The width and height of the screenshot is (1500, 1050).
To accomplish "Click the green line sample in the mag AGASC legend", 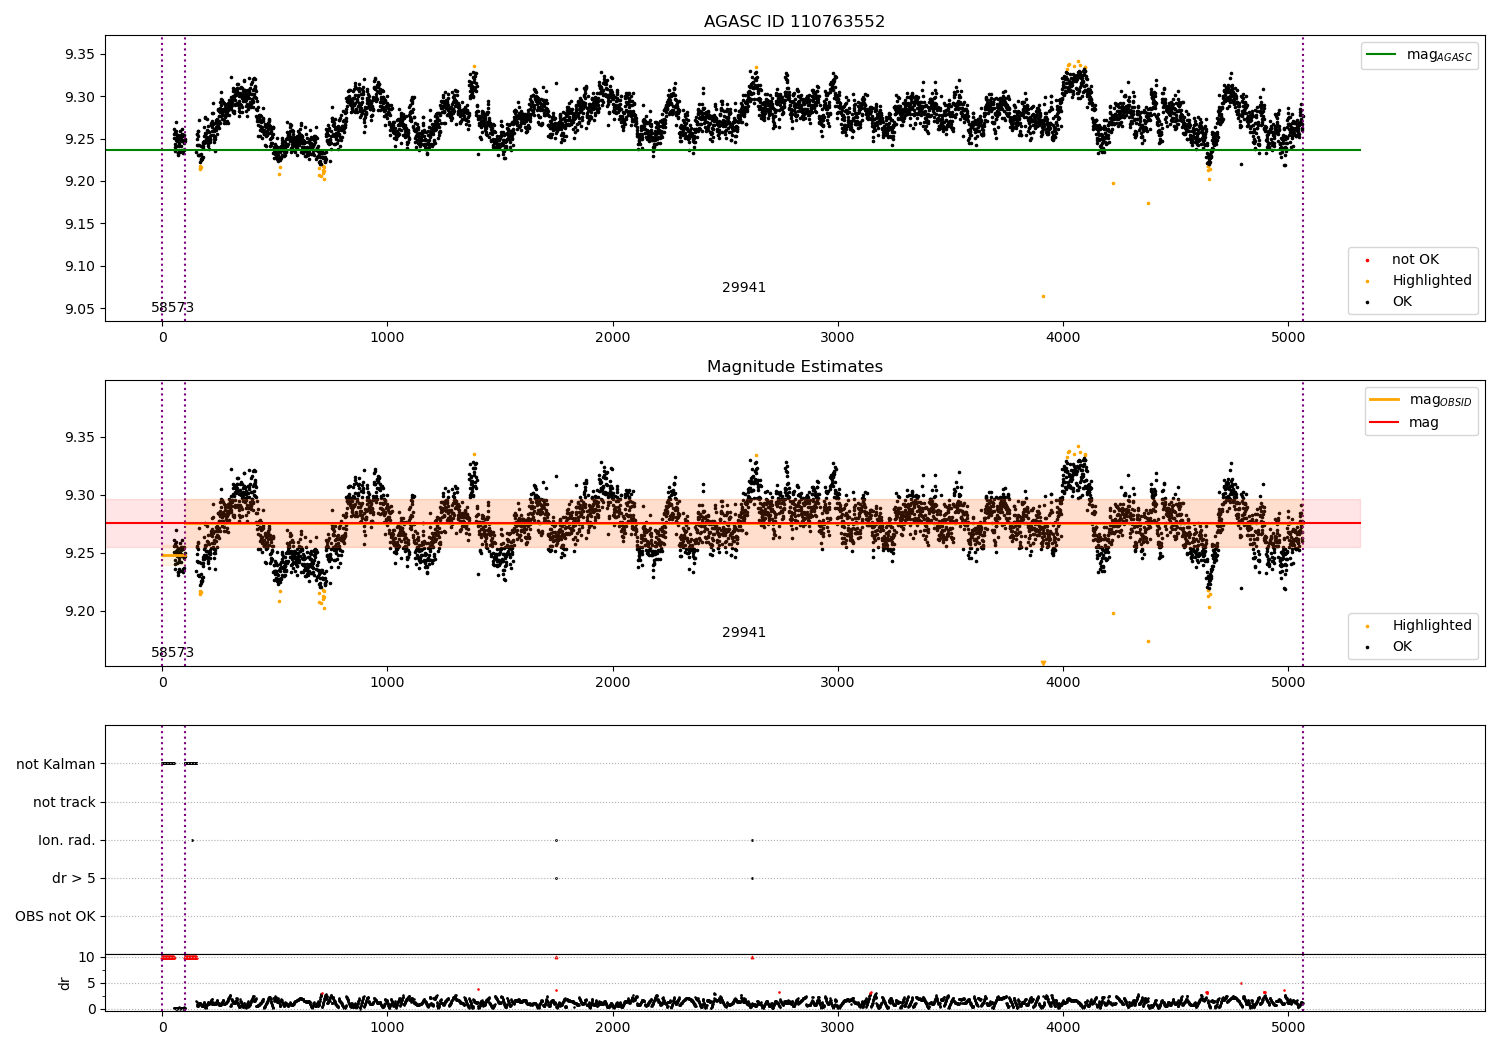I will (1382, 55).
